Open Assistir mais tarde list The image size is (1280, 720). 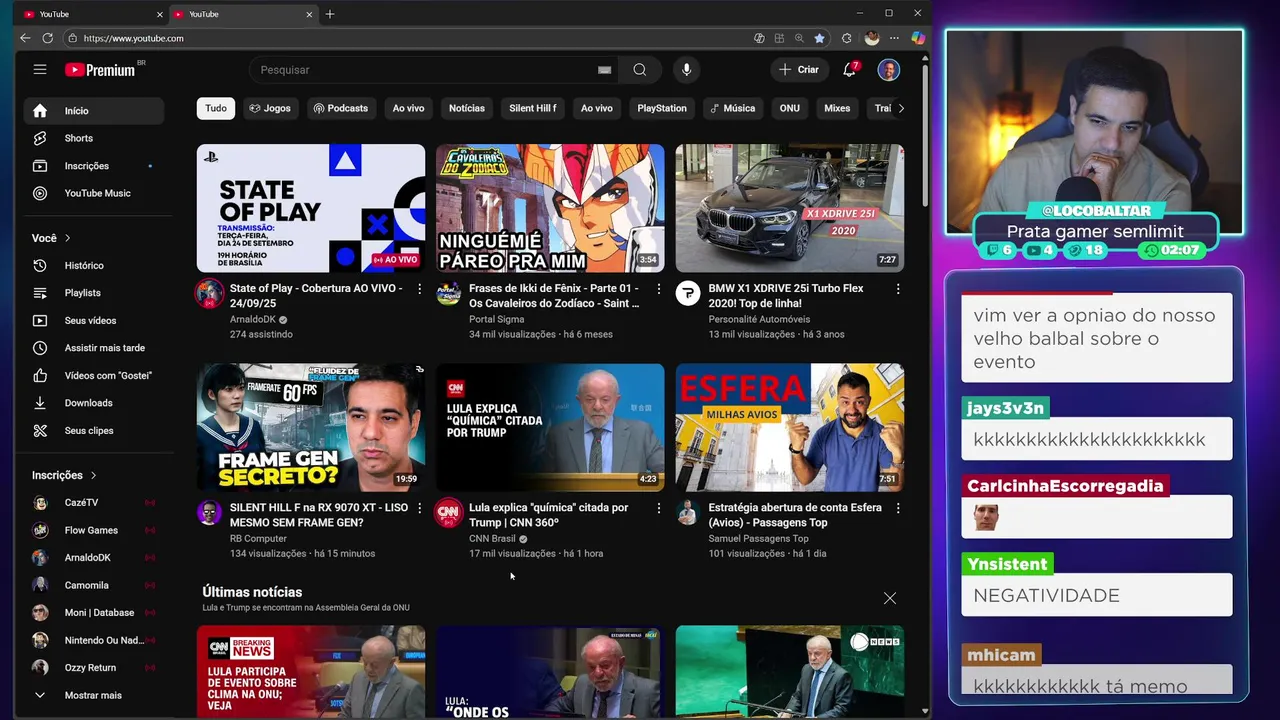click(94, 348)
